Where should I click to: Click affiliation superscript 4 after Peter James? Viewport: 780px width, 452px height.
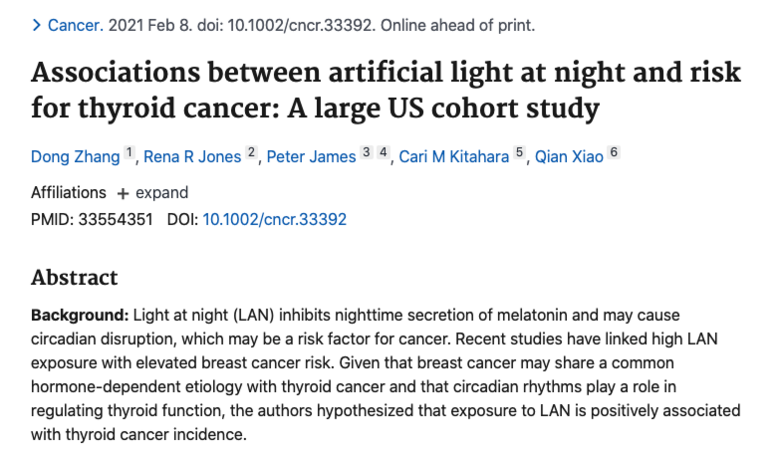coord(383,152)
